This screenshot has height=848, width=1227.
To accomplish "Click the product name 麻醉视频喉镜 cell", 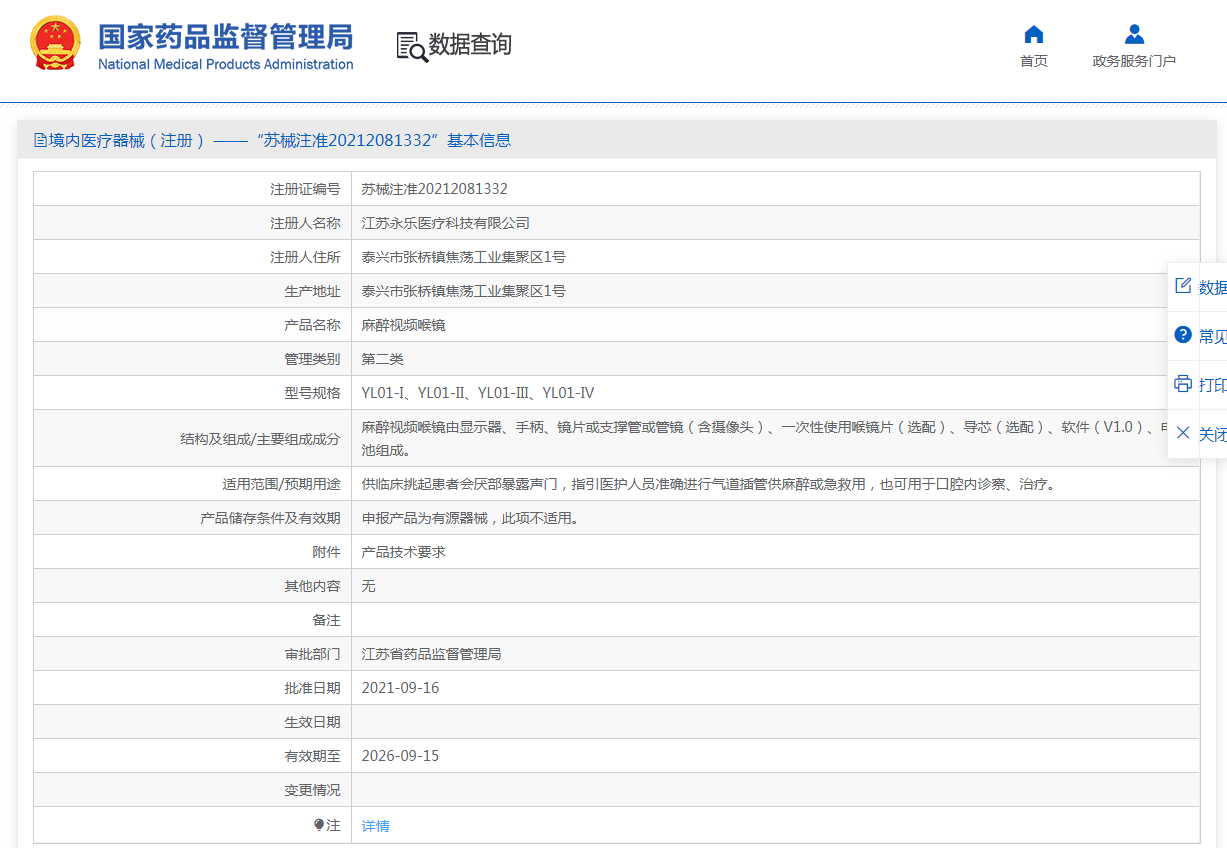I will click(403, 325).
